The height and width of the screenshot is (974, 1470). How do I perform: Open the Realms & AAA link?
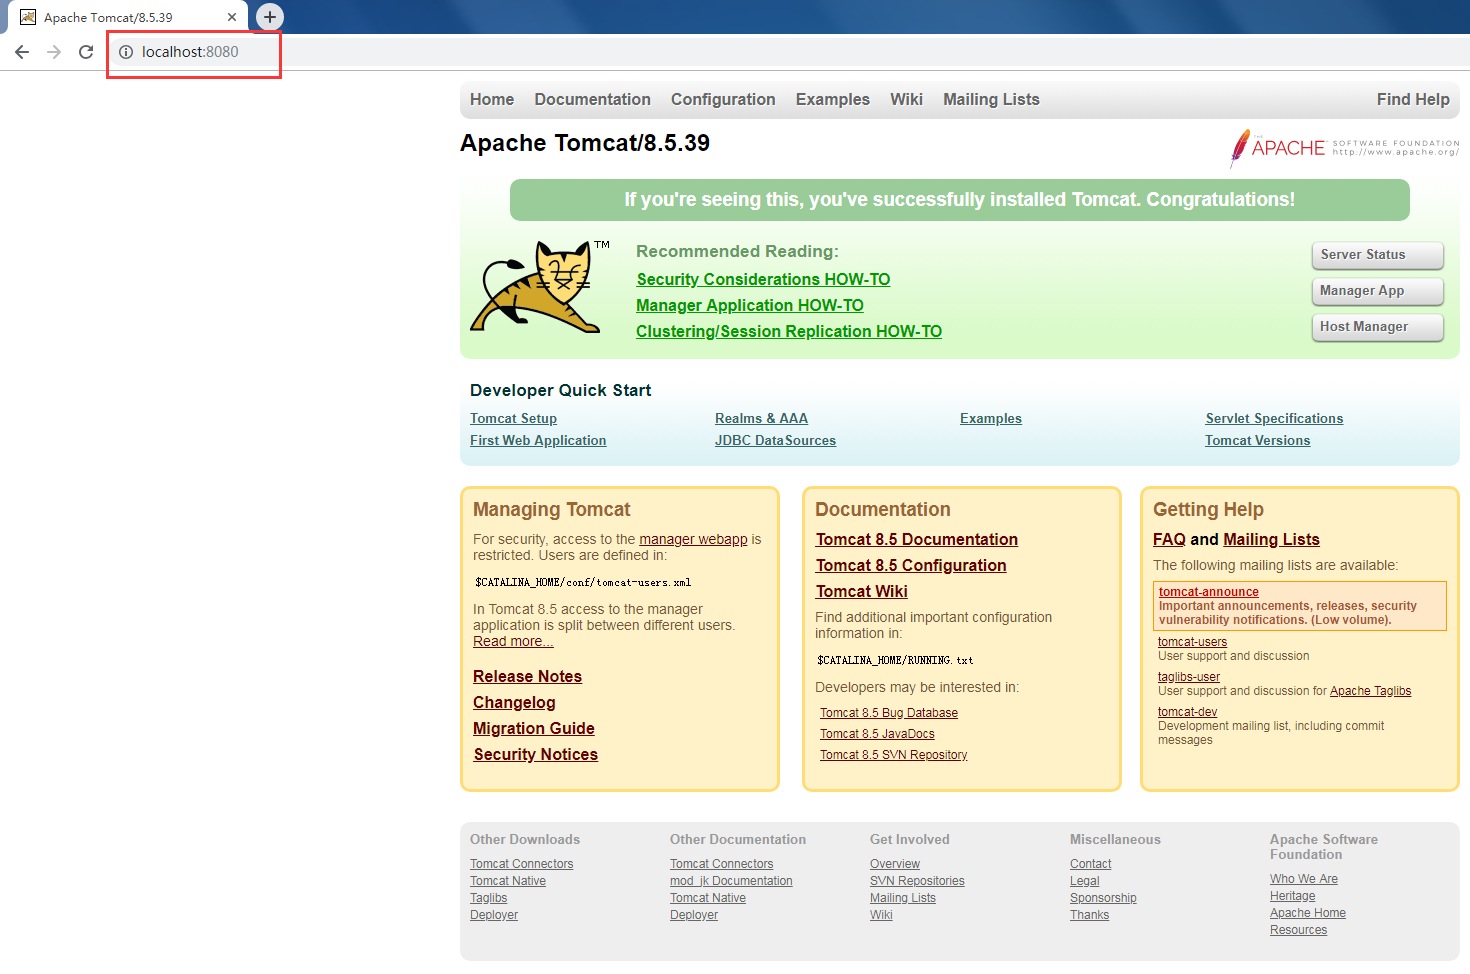761,418
